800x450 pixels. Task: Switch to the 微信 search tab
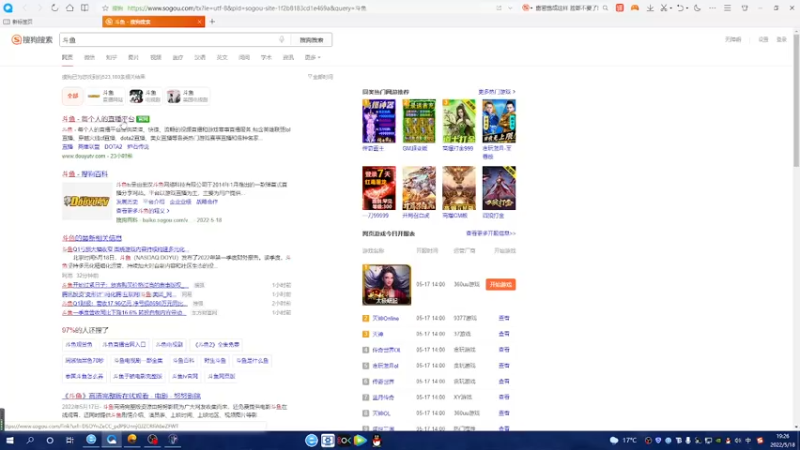(x=89, y=58)
